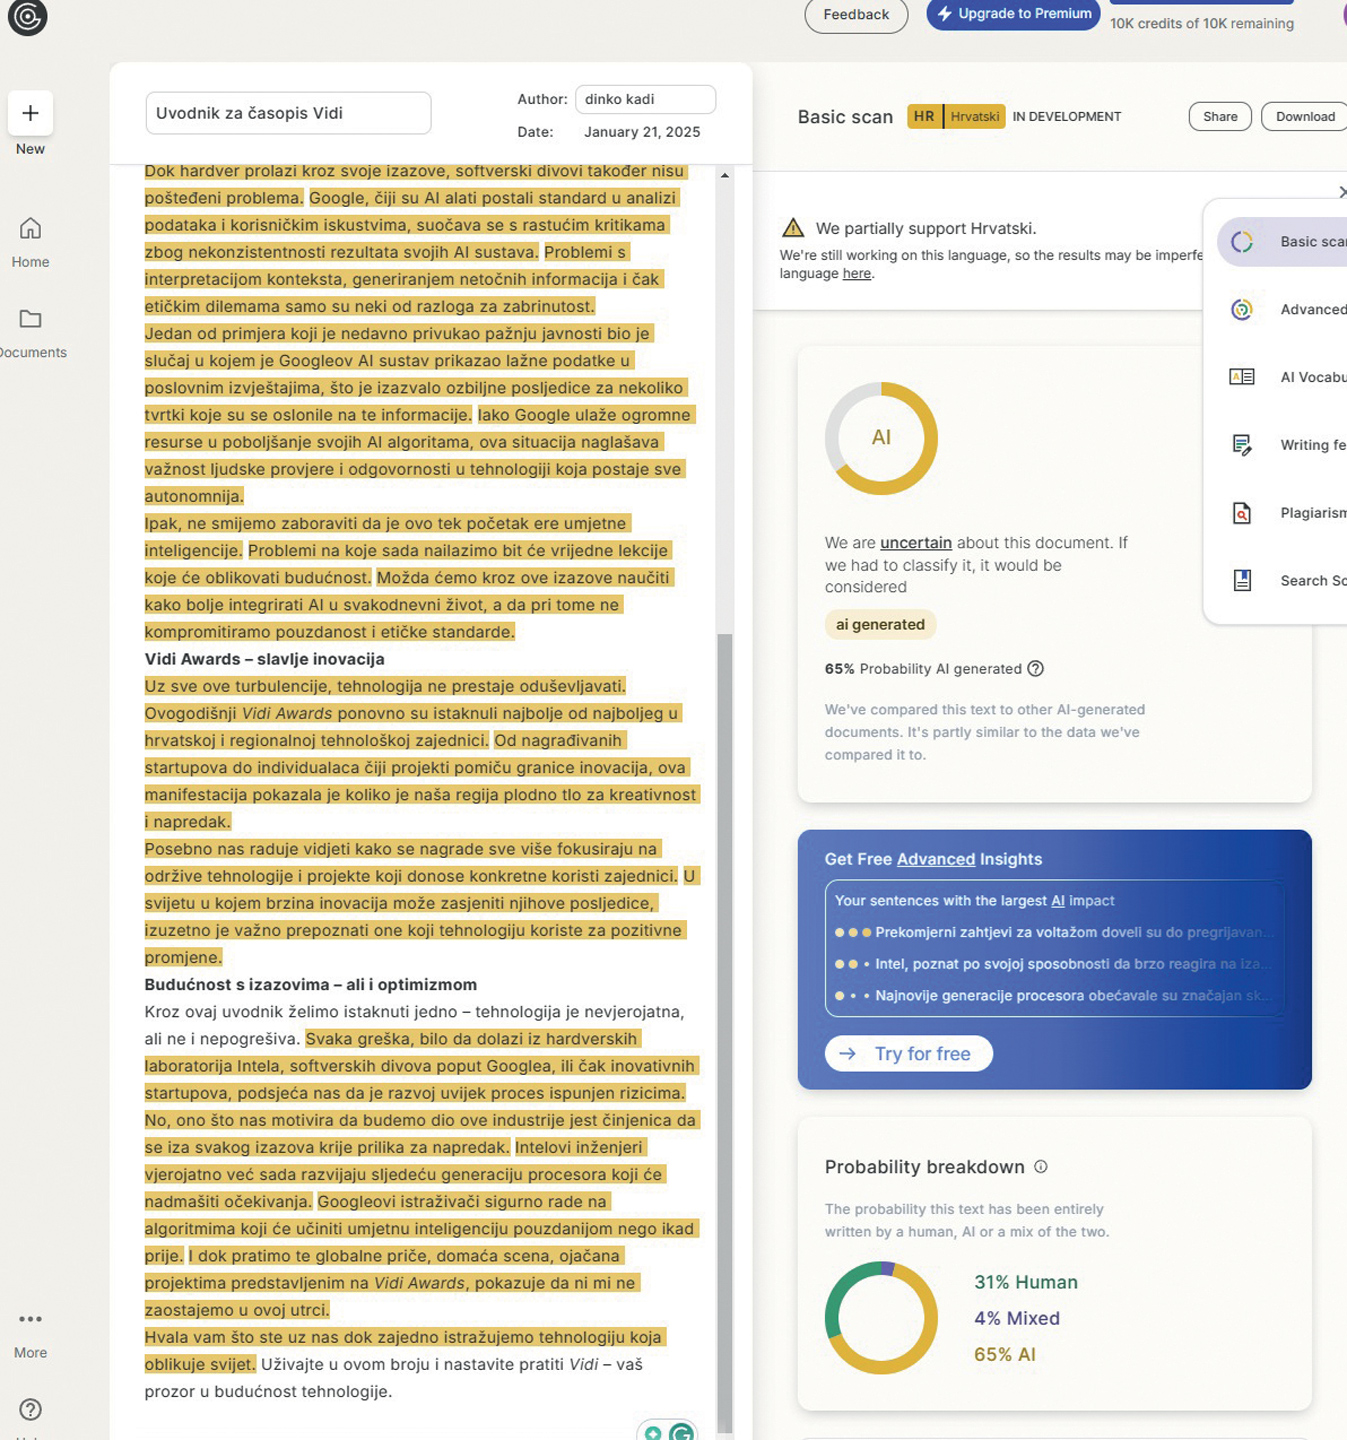The image size is (1347, 1440).
Task: Open Search Sources option
Action: 1242,581
